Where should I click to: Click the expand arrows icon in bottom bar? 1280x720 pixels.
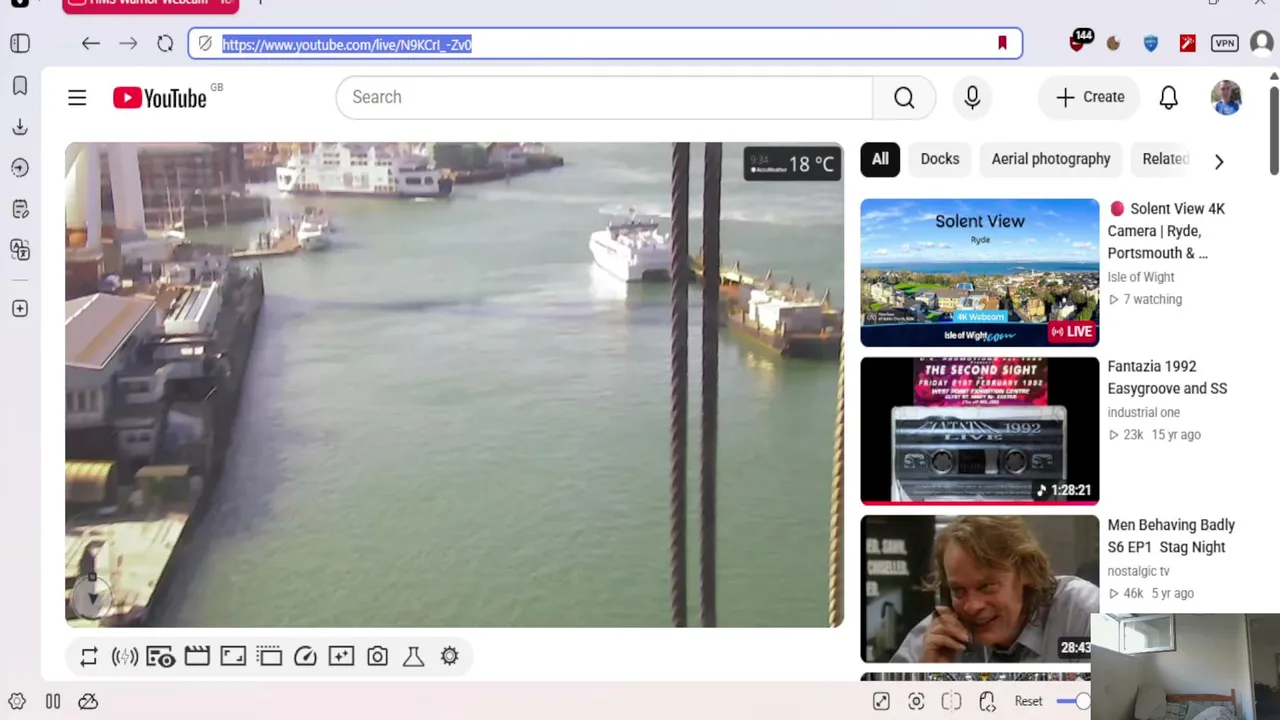[881, 701]
